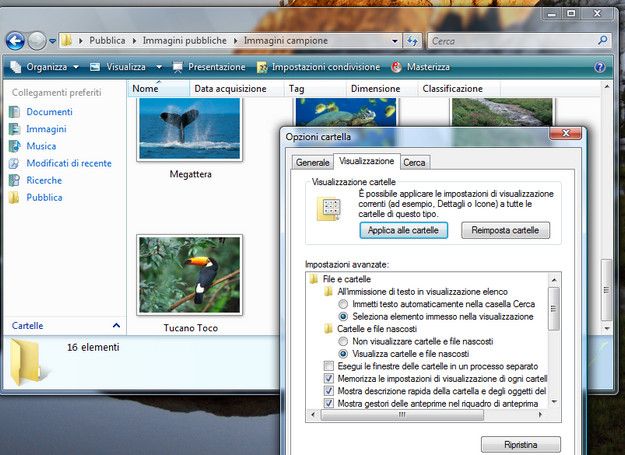Click the Documenti sidebar icon
Screen dimensions: 625x455
click(14, 112)
